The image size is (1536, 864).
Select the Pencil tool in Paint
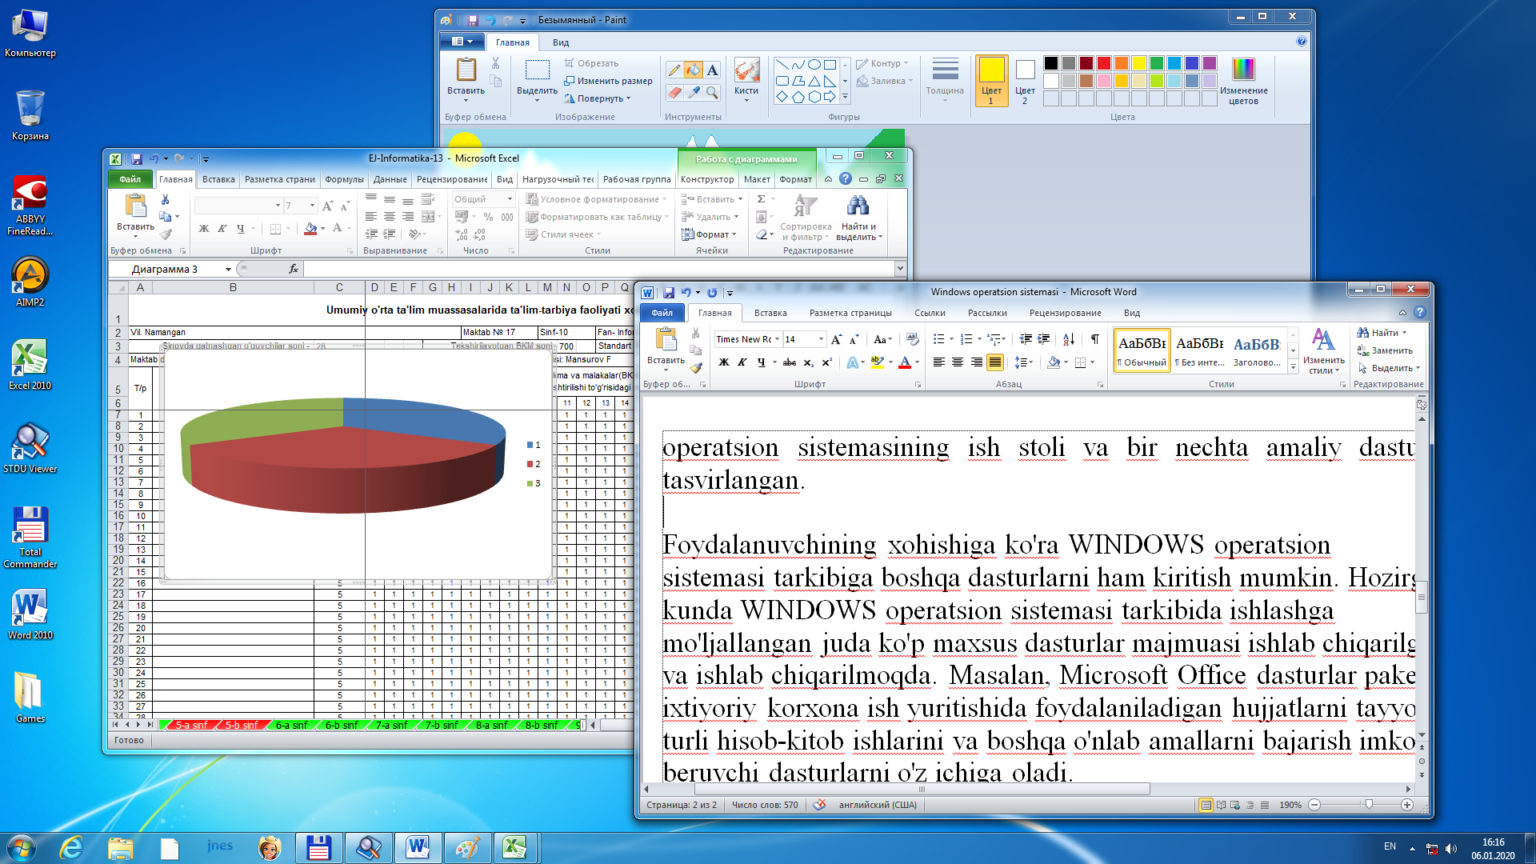coord(674,69)
